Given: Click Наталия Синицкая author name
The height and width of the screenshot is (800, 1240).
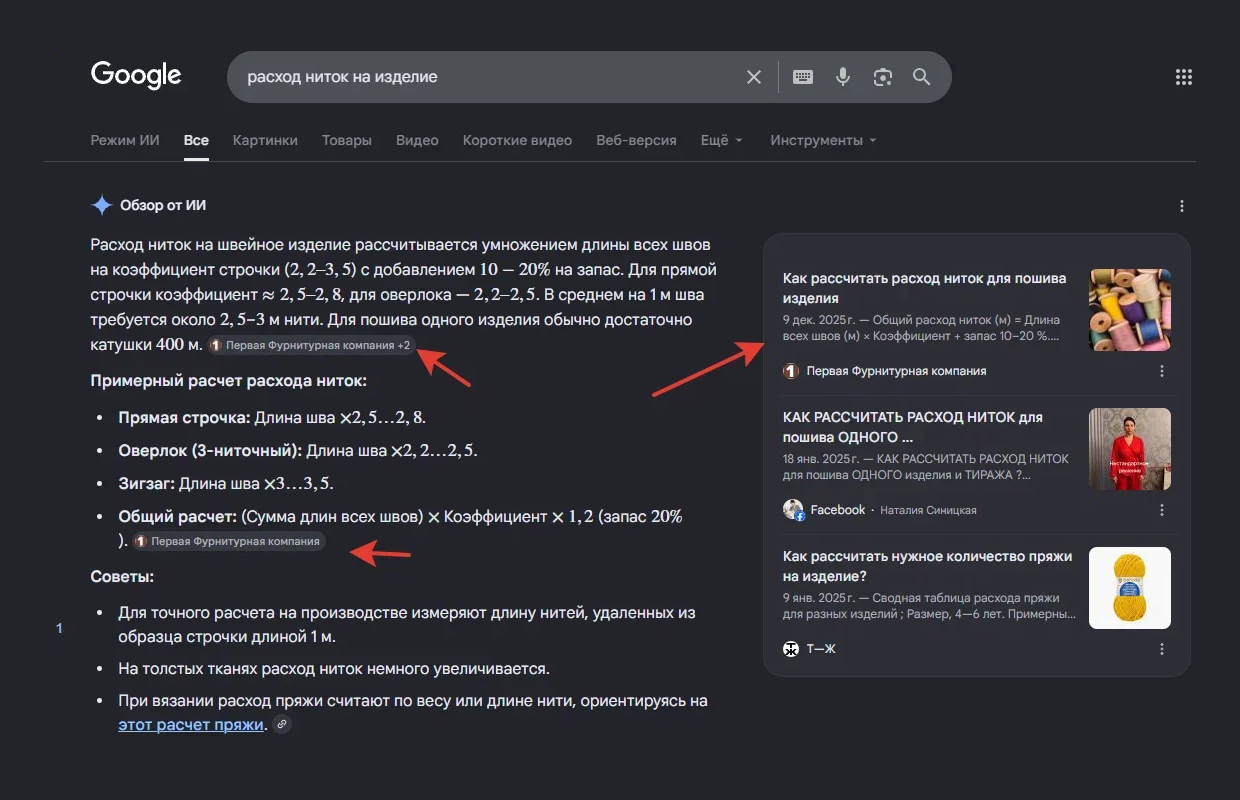Looking at the screenshot, I should tap(928, 510).
